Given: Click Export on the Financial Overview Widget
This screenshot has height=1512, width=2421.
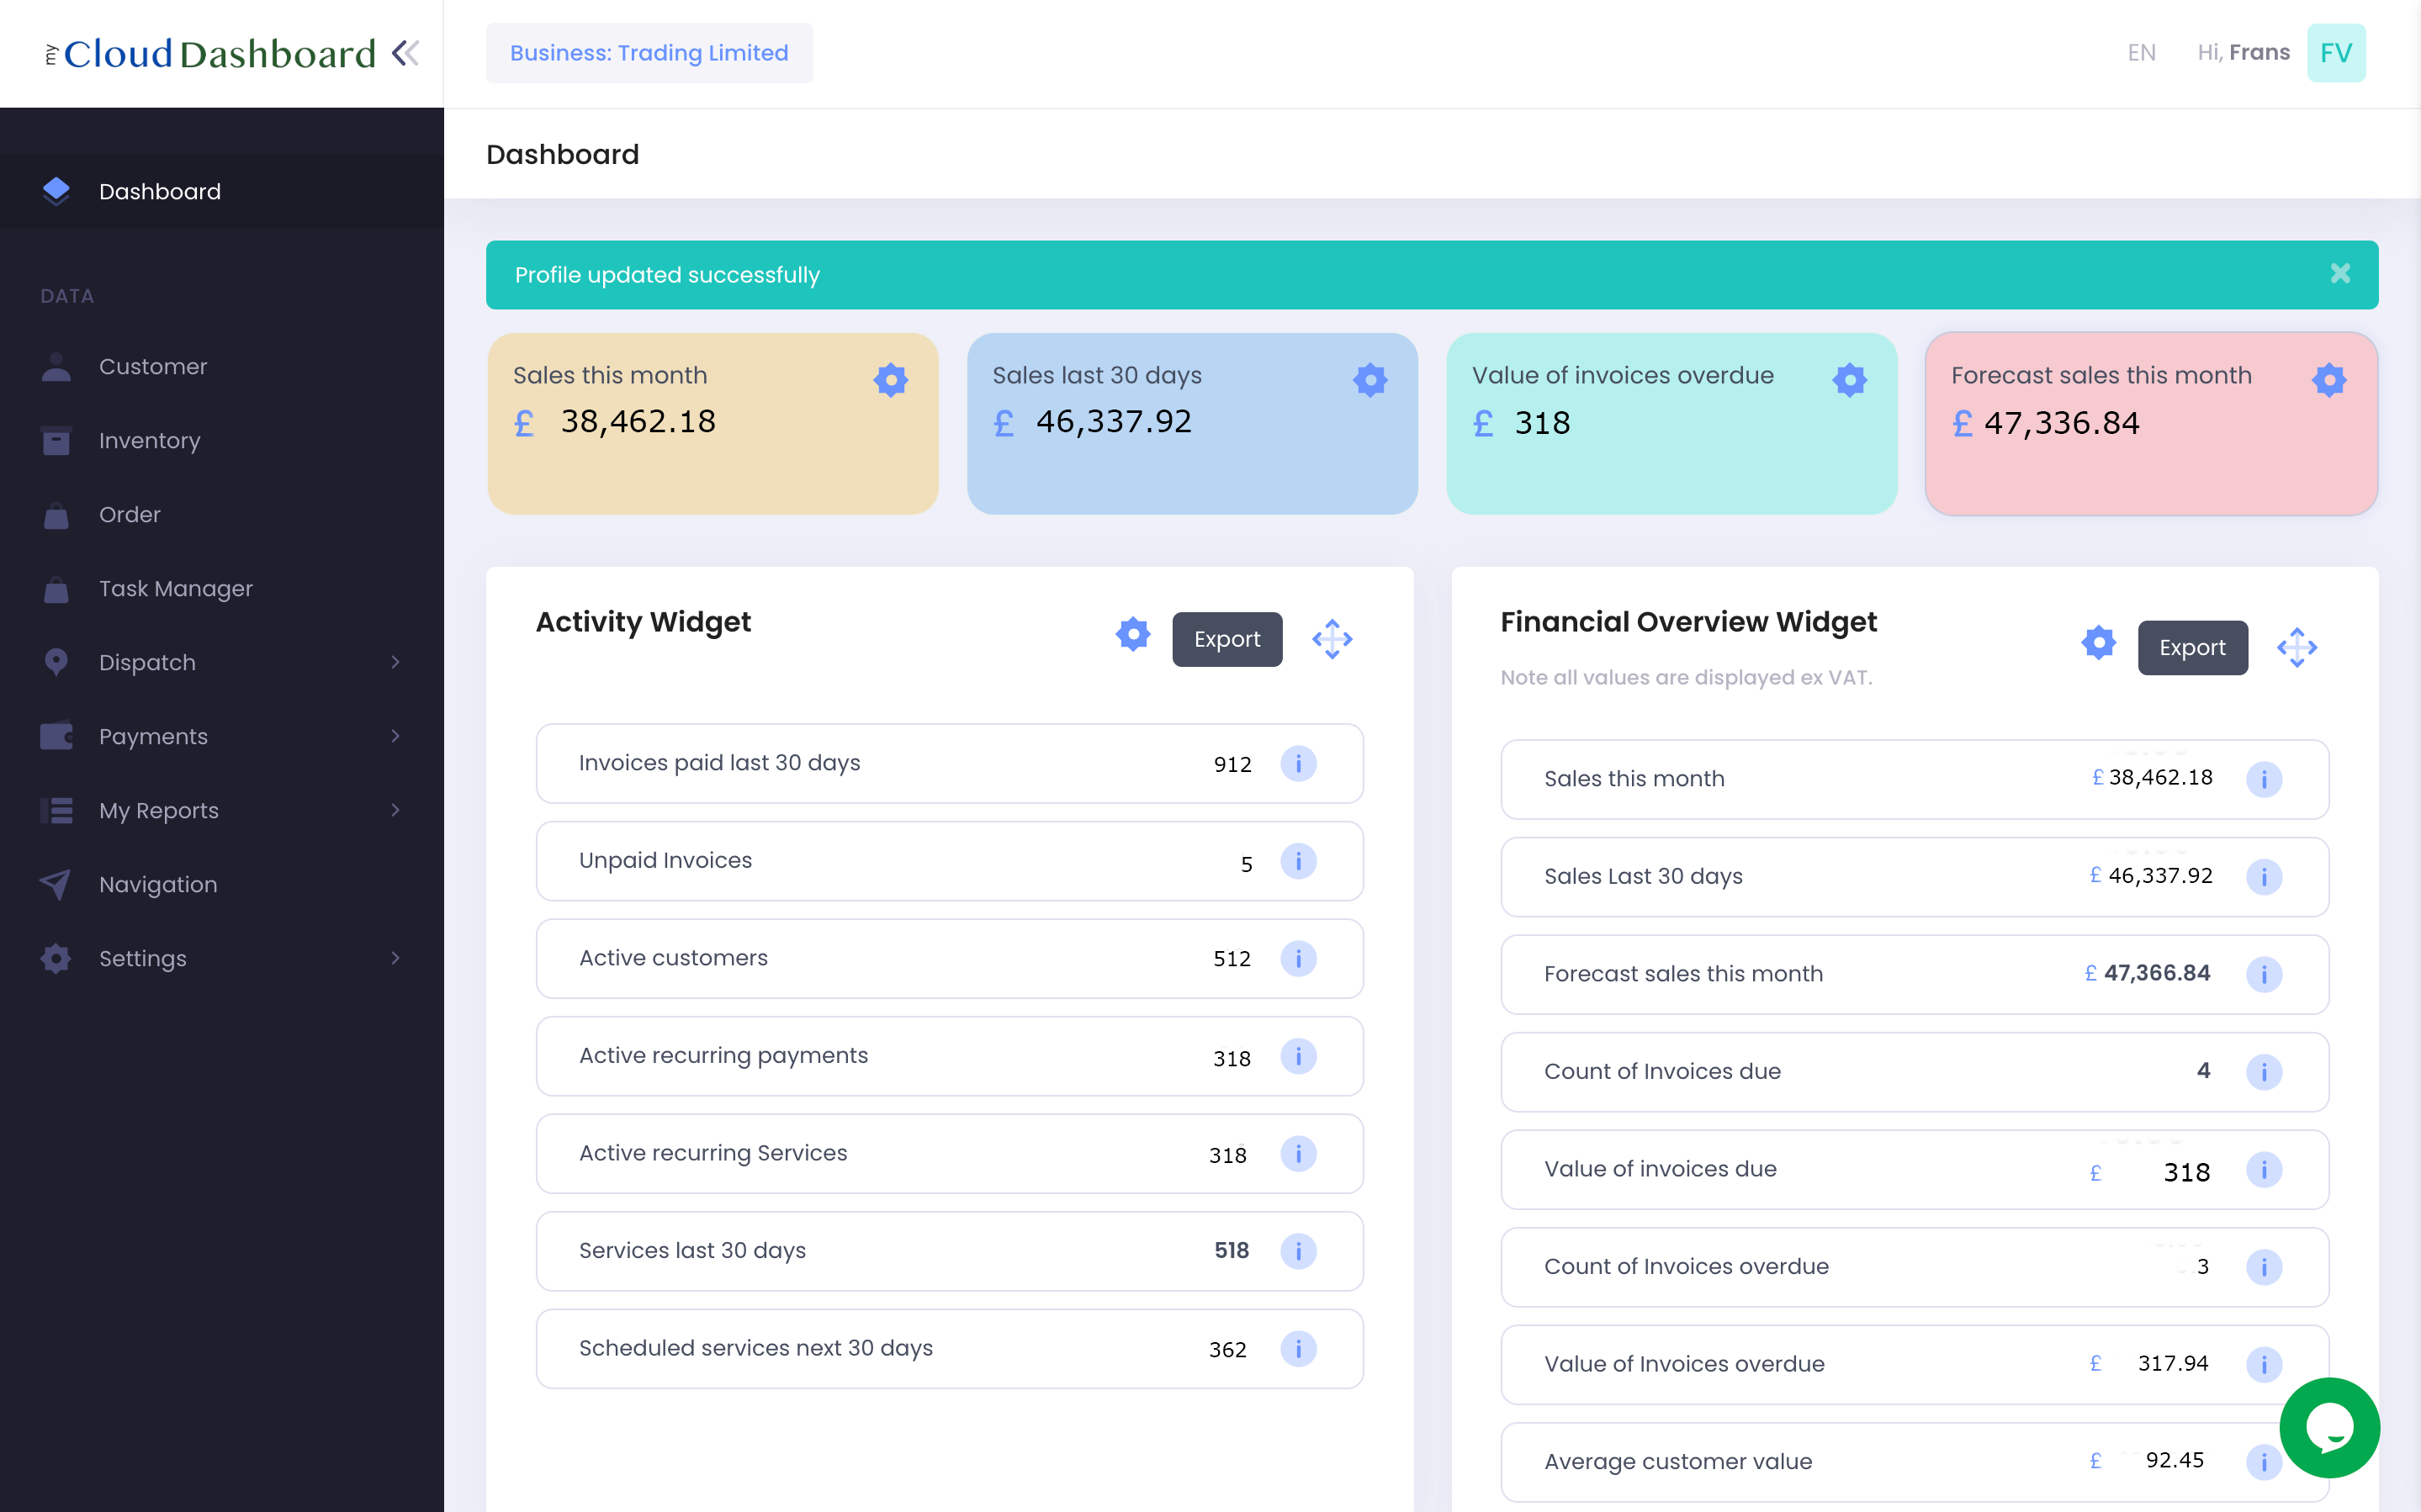Looking at the screenshot, I should [x=2192, y=647].
